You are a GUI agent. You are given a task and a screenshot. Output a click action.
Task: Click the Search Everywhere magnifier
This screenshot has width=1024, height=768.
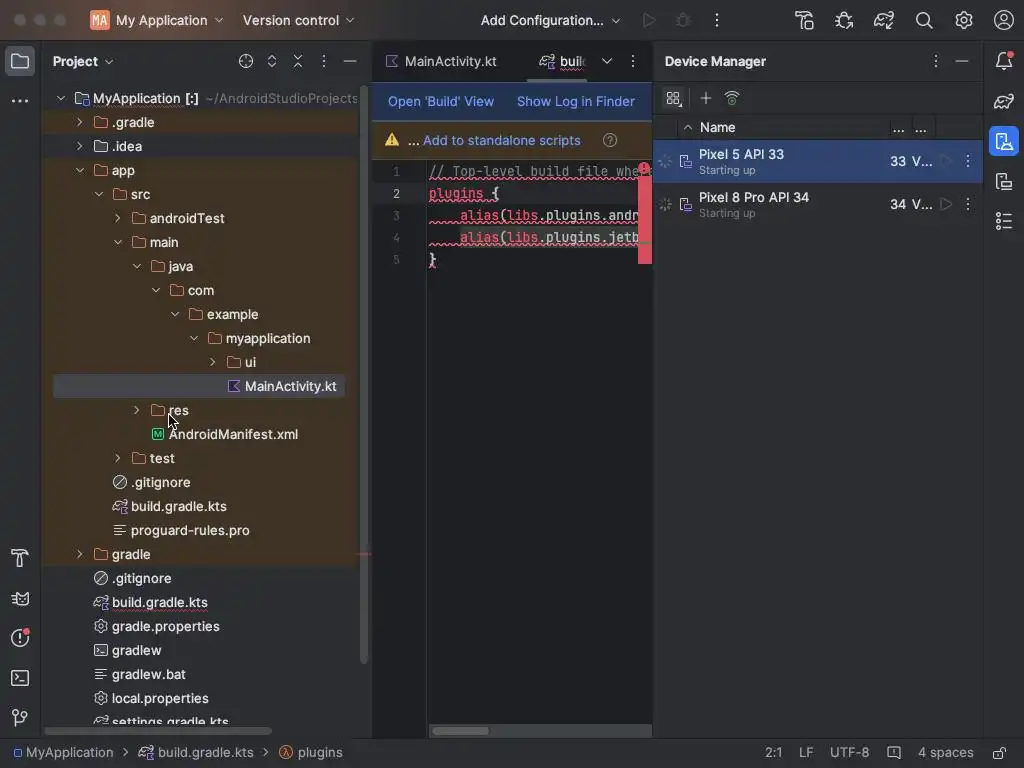[923, 20]
